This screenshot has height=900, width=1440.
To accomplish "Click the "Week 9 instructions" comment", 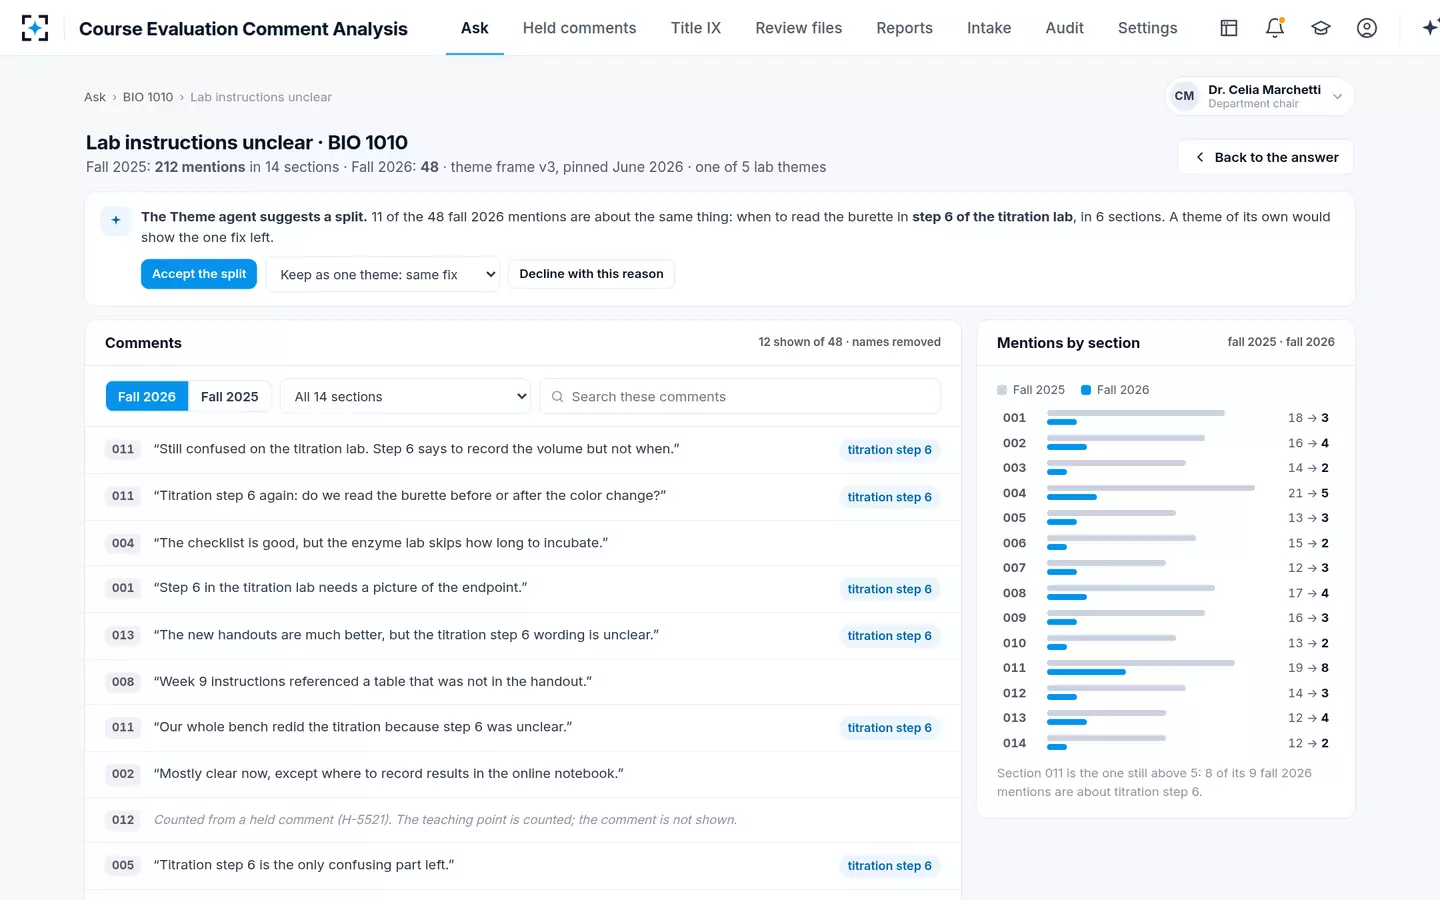I will pos(523,682).
